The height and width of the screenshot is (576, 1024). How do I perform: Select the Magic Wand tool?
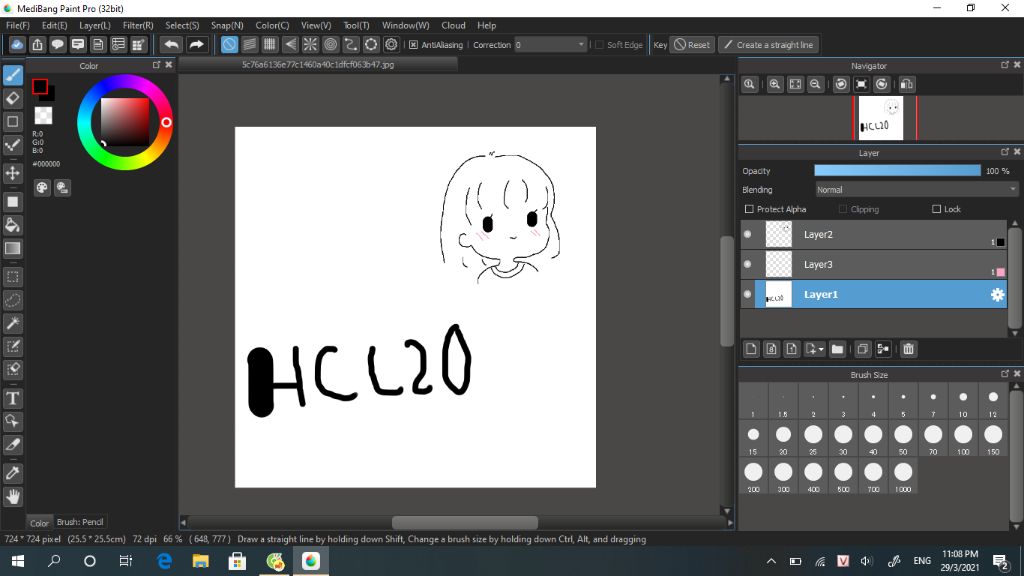(13, 323)
